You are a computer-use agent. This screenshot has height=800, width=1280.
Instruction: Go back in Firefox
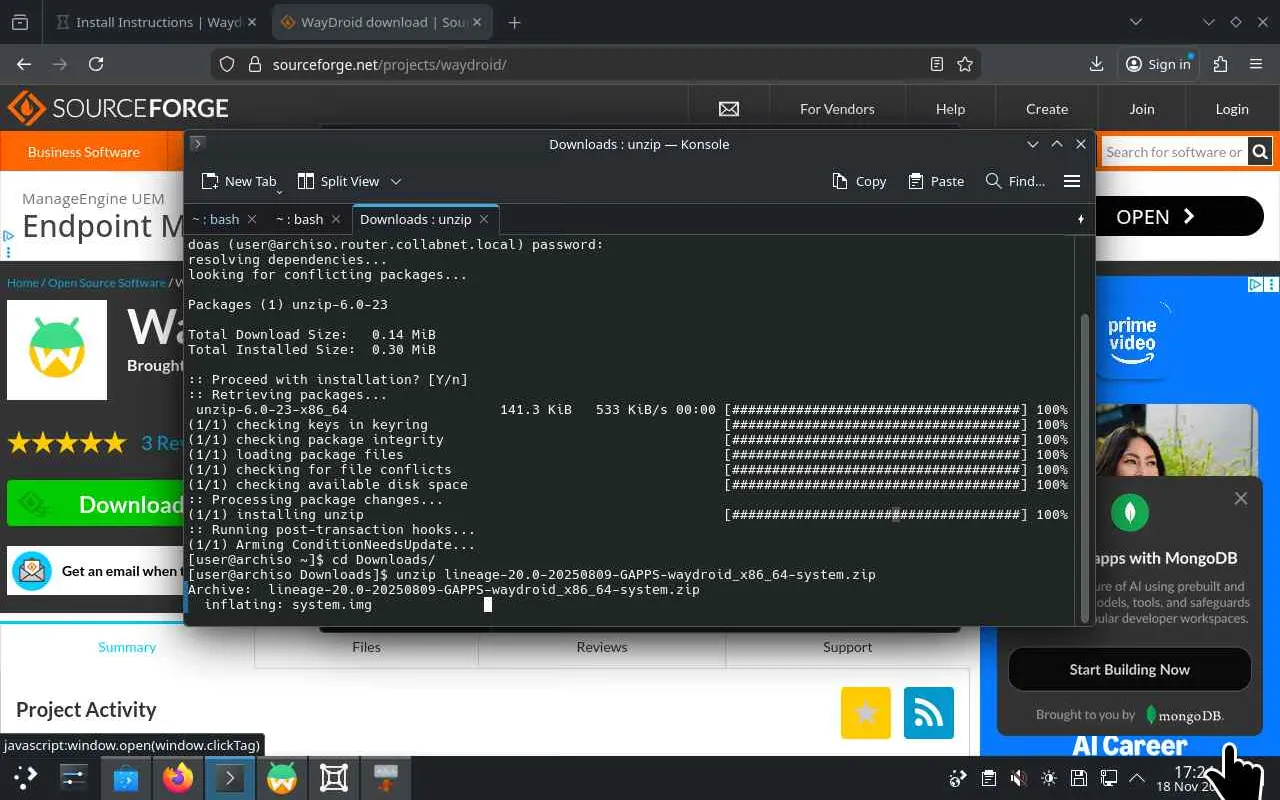(24, 64)
